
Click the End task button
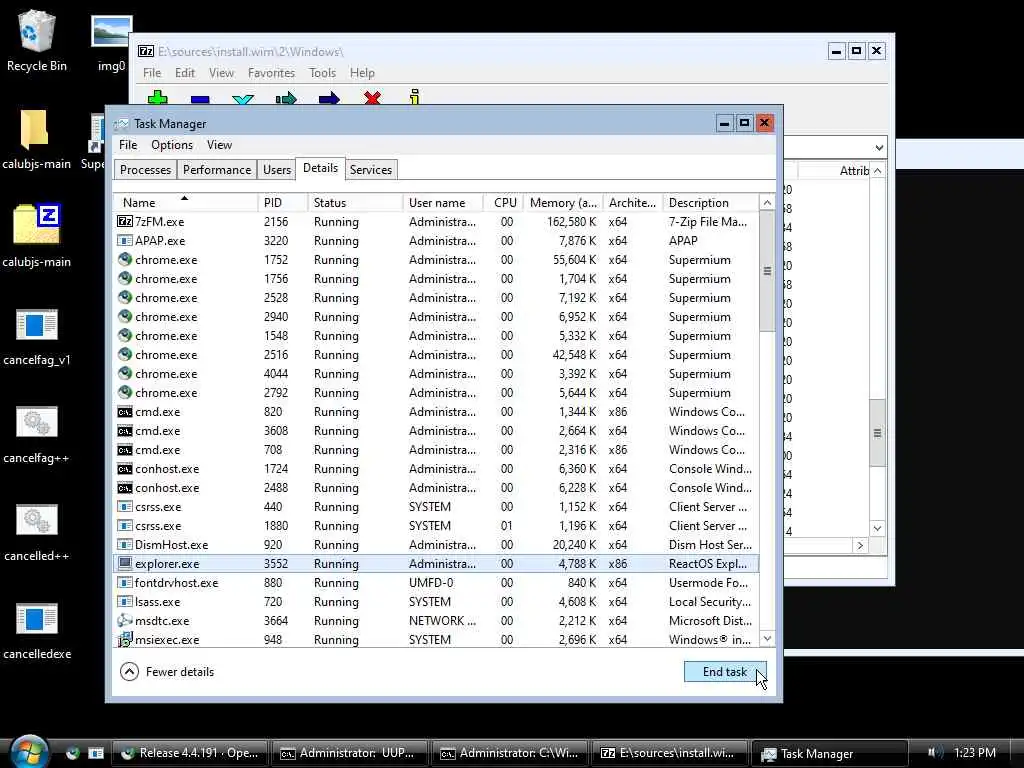[x=725, y=671]
